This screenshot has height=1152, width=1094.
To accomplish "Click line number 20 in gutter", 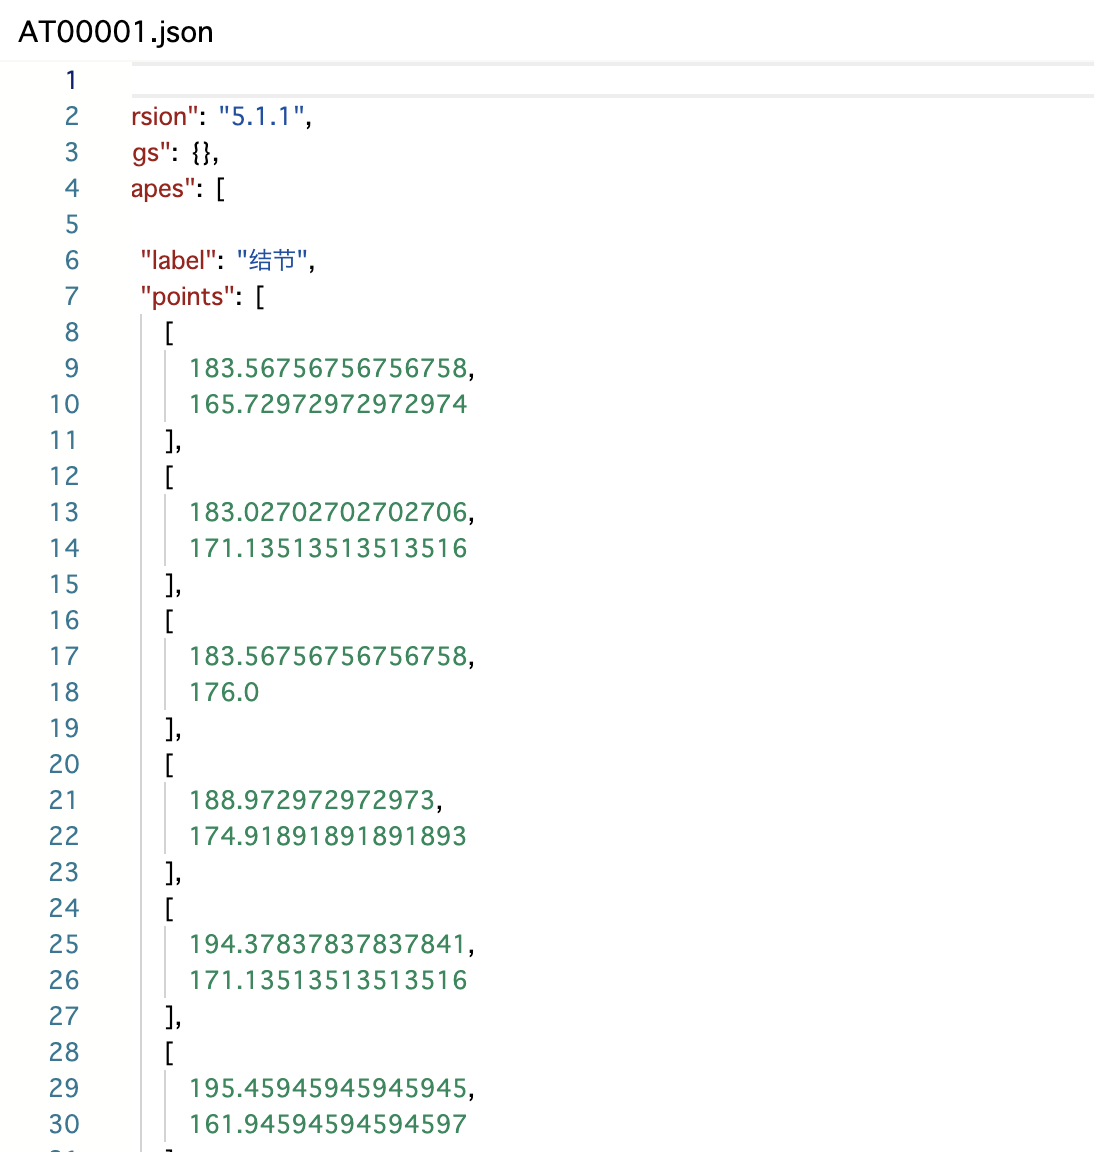I will tap(64, 764).
